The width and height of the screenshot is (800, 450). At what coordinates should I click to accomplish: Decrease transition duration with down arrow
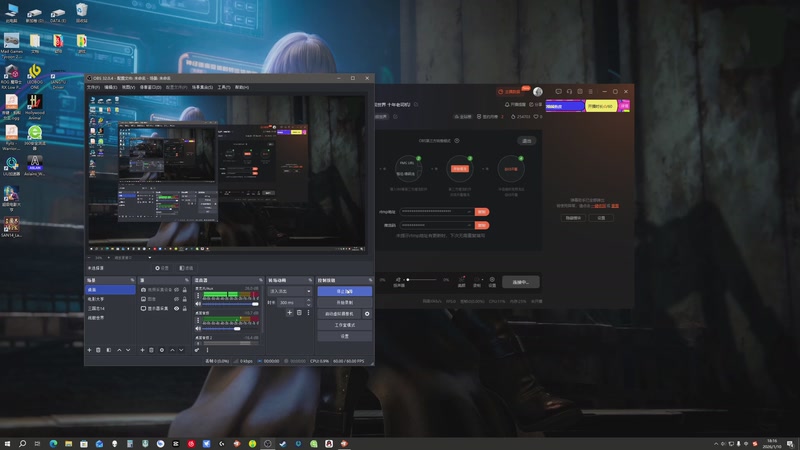pyautogui.click(x=308, y=305)
